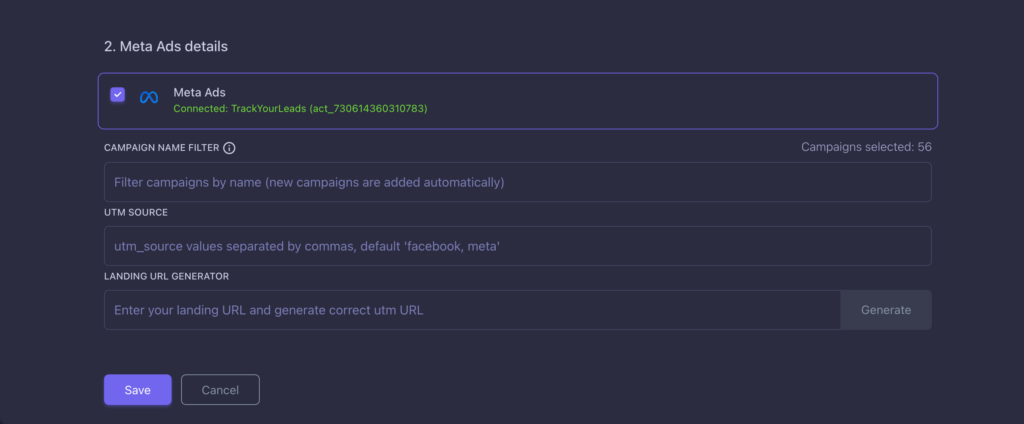
Task: Click the Campaigns selected: 56 counter
Action: (x=866, y=147)
